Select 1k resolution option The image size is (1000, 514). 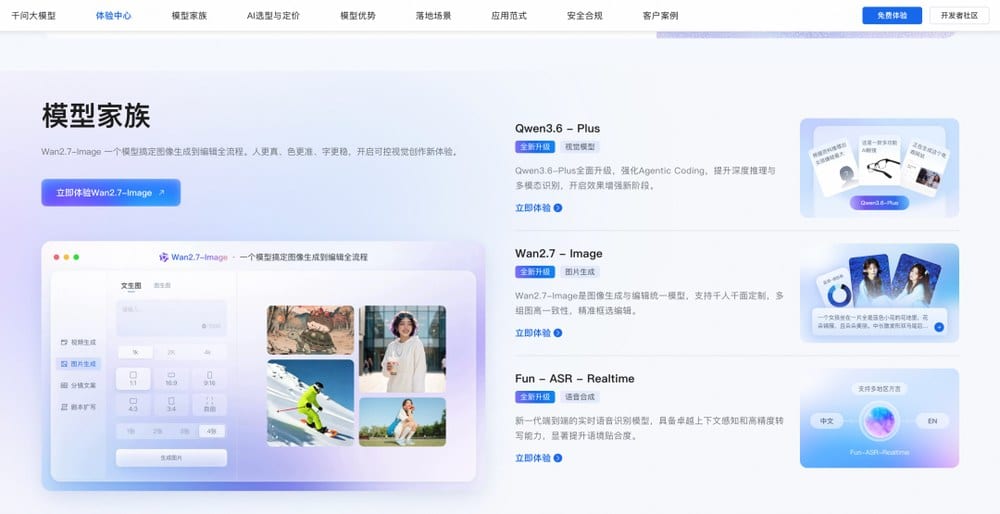coord(135,352)
